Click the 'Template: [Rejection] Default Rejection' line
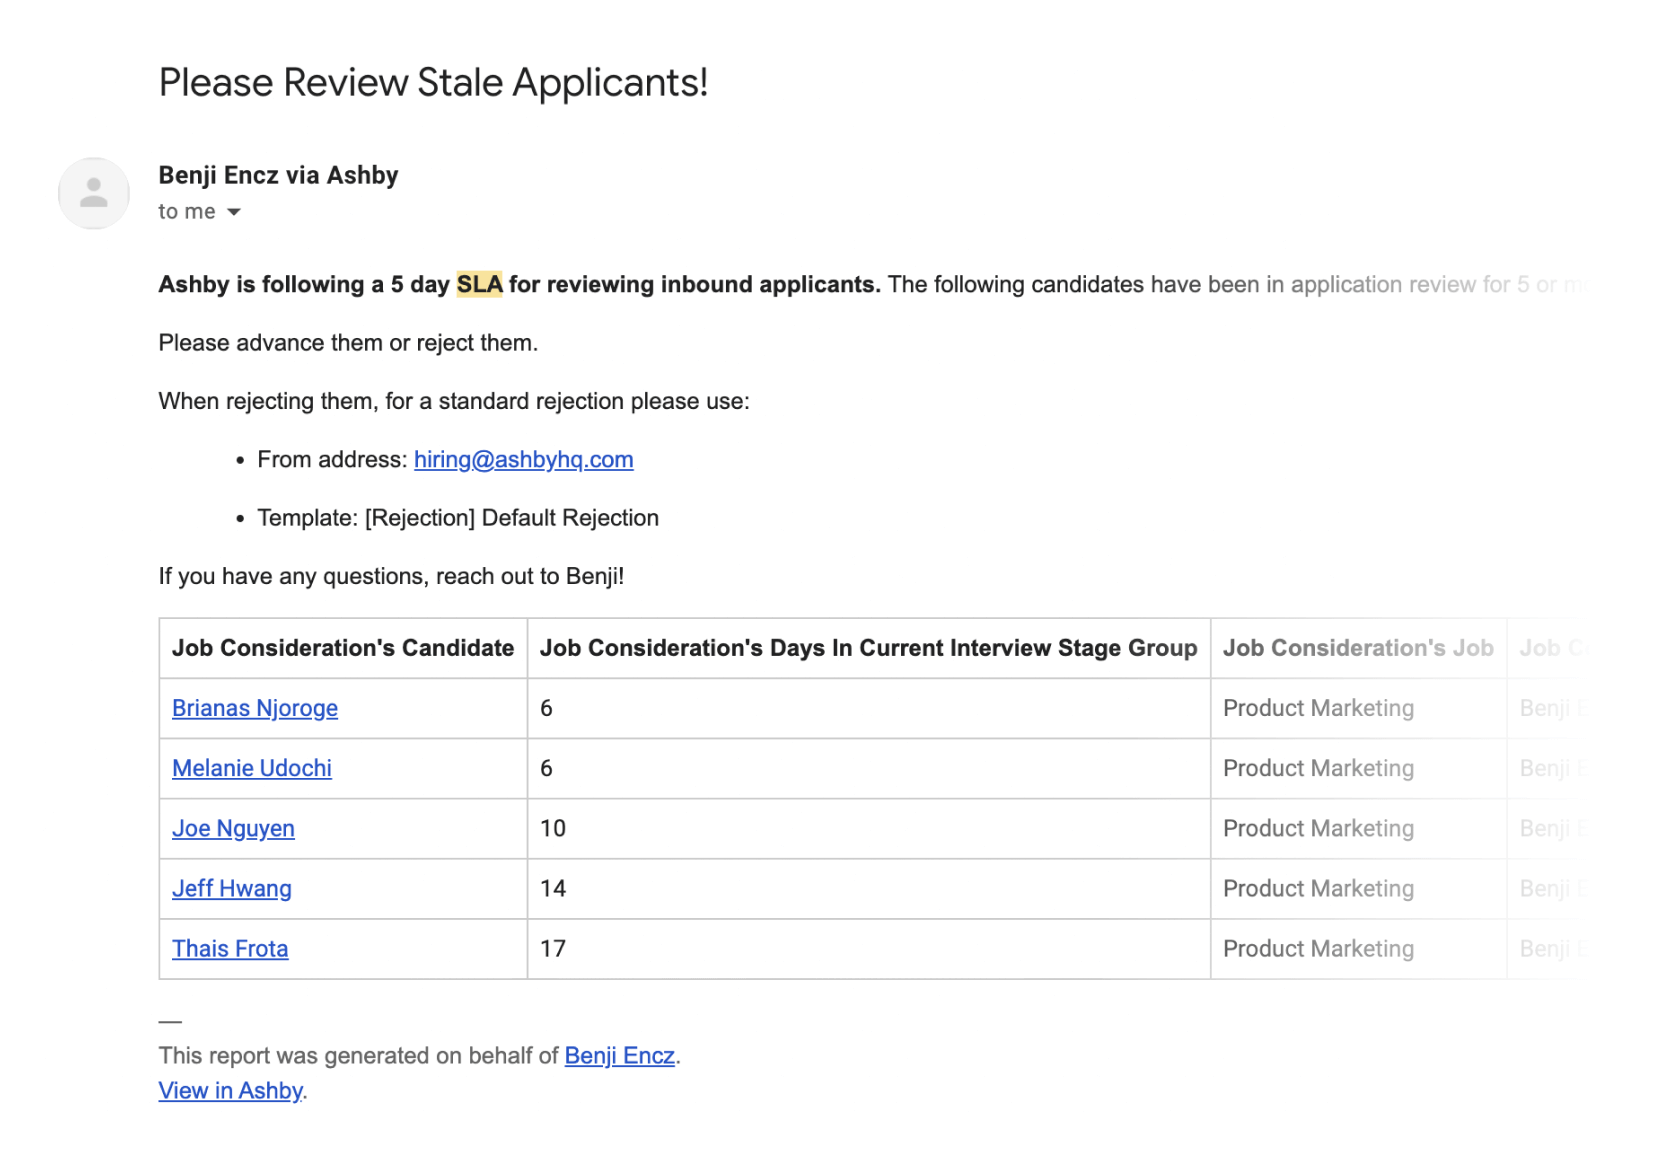1680x1163 pixels. pos(458,518)
